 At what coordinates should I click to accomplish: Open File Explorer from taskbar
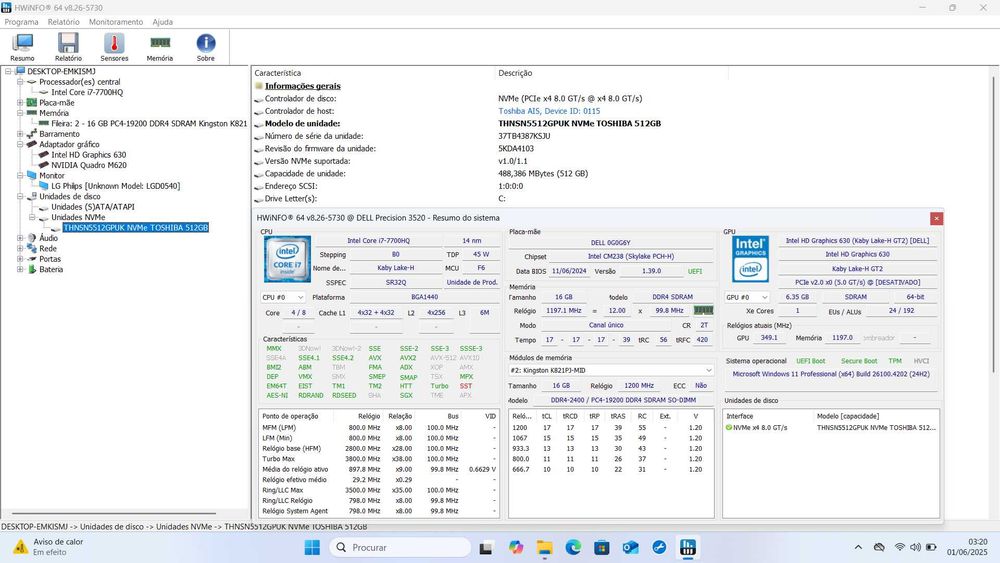(544, 547)
